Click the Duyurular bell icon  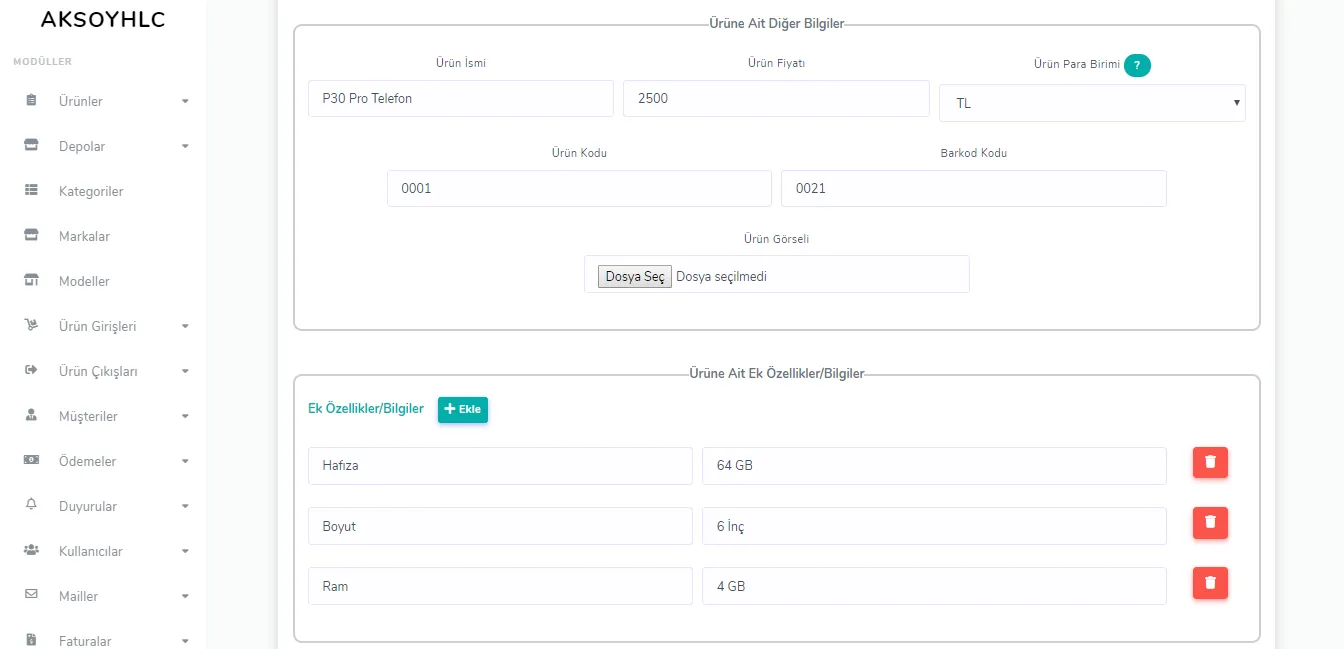(31, 505)
